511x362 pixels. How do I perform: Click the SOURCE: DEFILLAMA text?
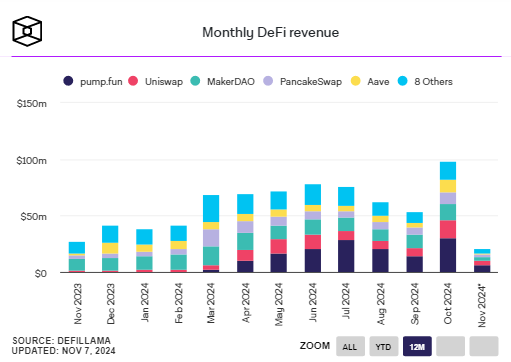tap(61, 341)
